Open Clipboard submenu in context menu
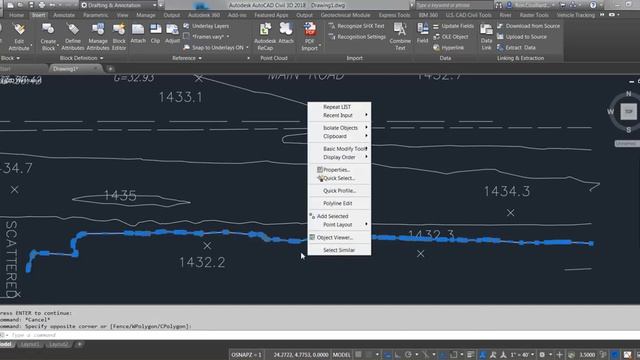 [339, 136]
